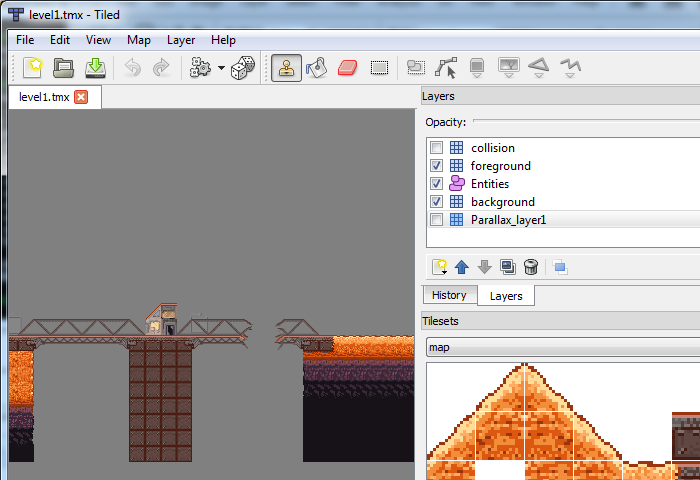Enable visibility of collision layer
Screen dimensions: 700x480
point(436,147)
